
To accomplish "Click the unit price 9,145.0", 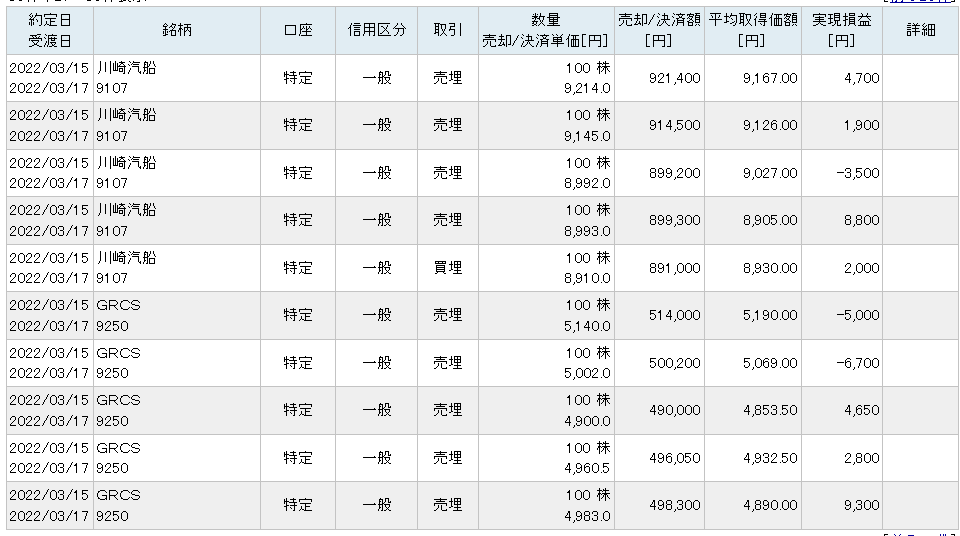I will pyautogui.click(x=587, y=136).
